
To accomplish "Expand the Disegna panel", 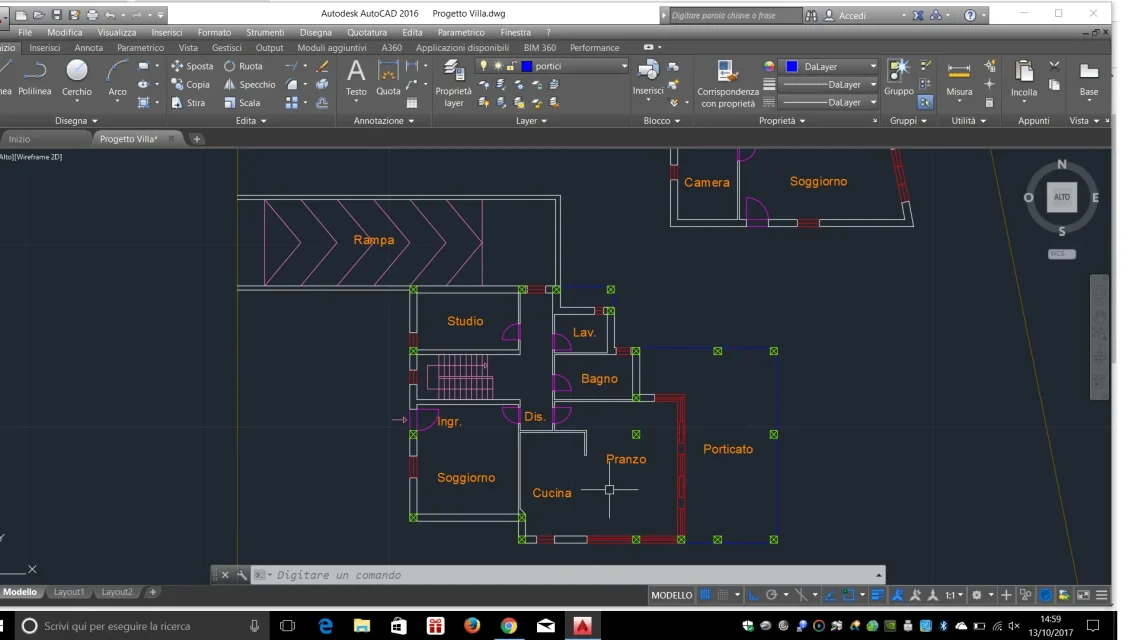I will click(x=76, y=120).
